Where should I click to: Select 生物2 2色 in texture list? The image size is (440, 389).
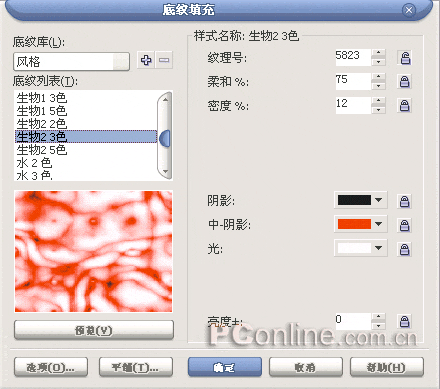pyautogui.click(x=86, y=124)
